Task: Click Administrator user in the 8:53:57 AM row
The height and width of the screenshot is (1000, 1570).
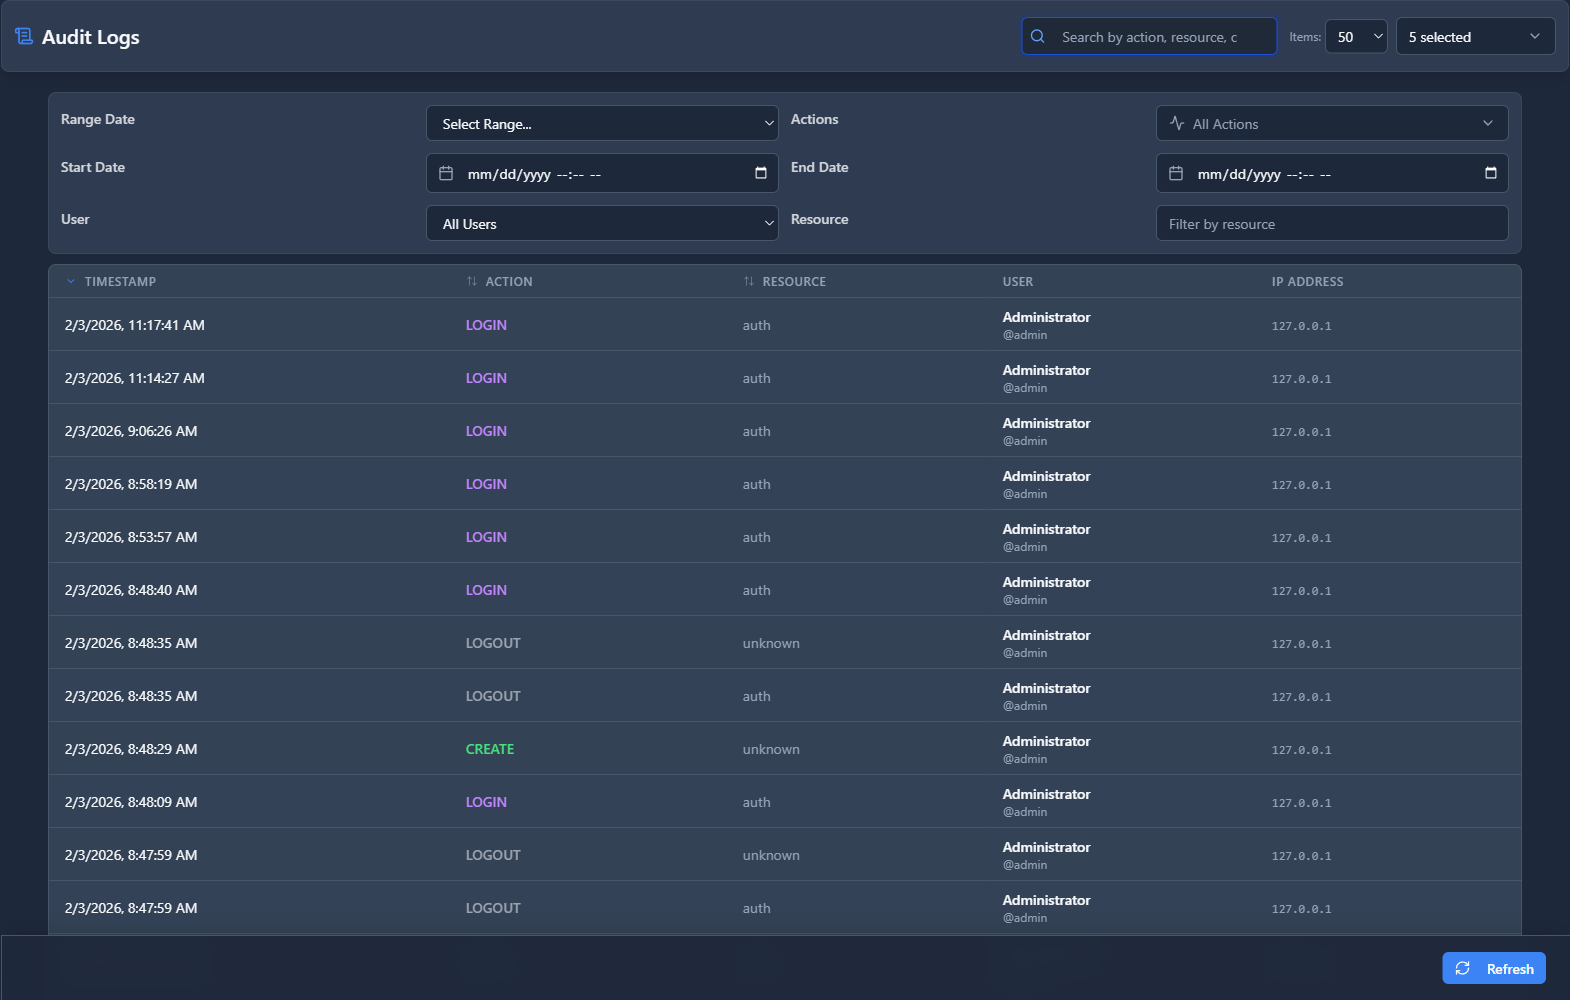Action: 1047,529
